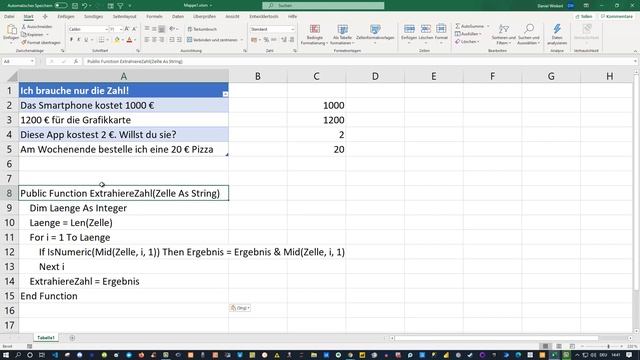Select cell C2 containing 1000
The height and width of the screenshot is (360, 640).
tap(316, 105)
